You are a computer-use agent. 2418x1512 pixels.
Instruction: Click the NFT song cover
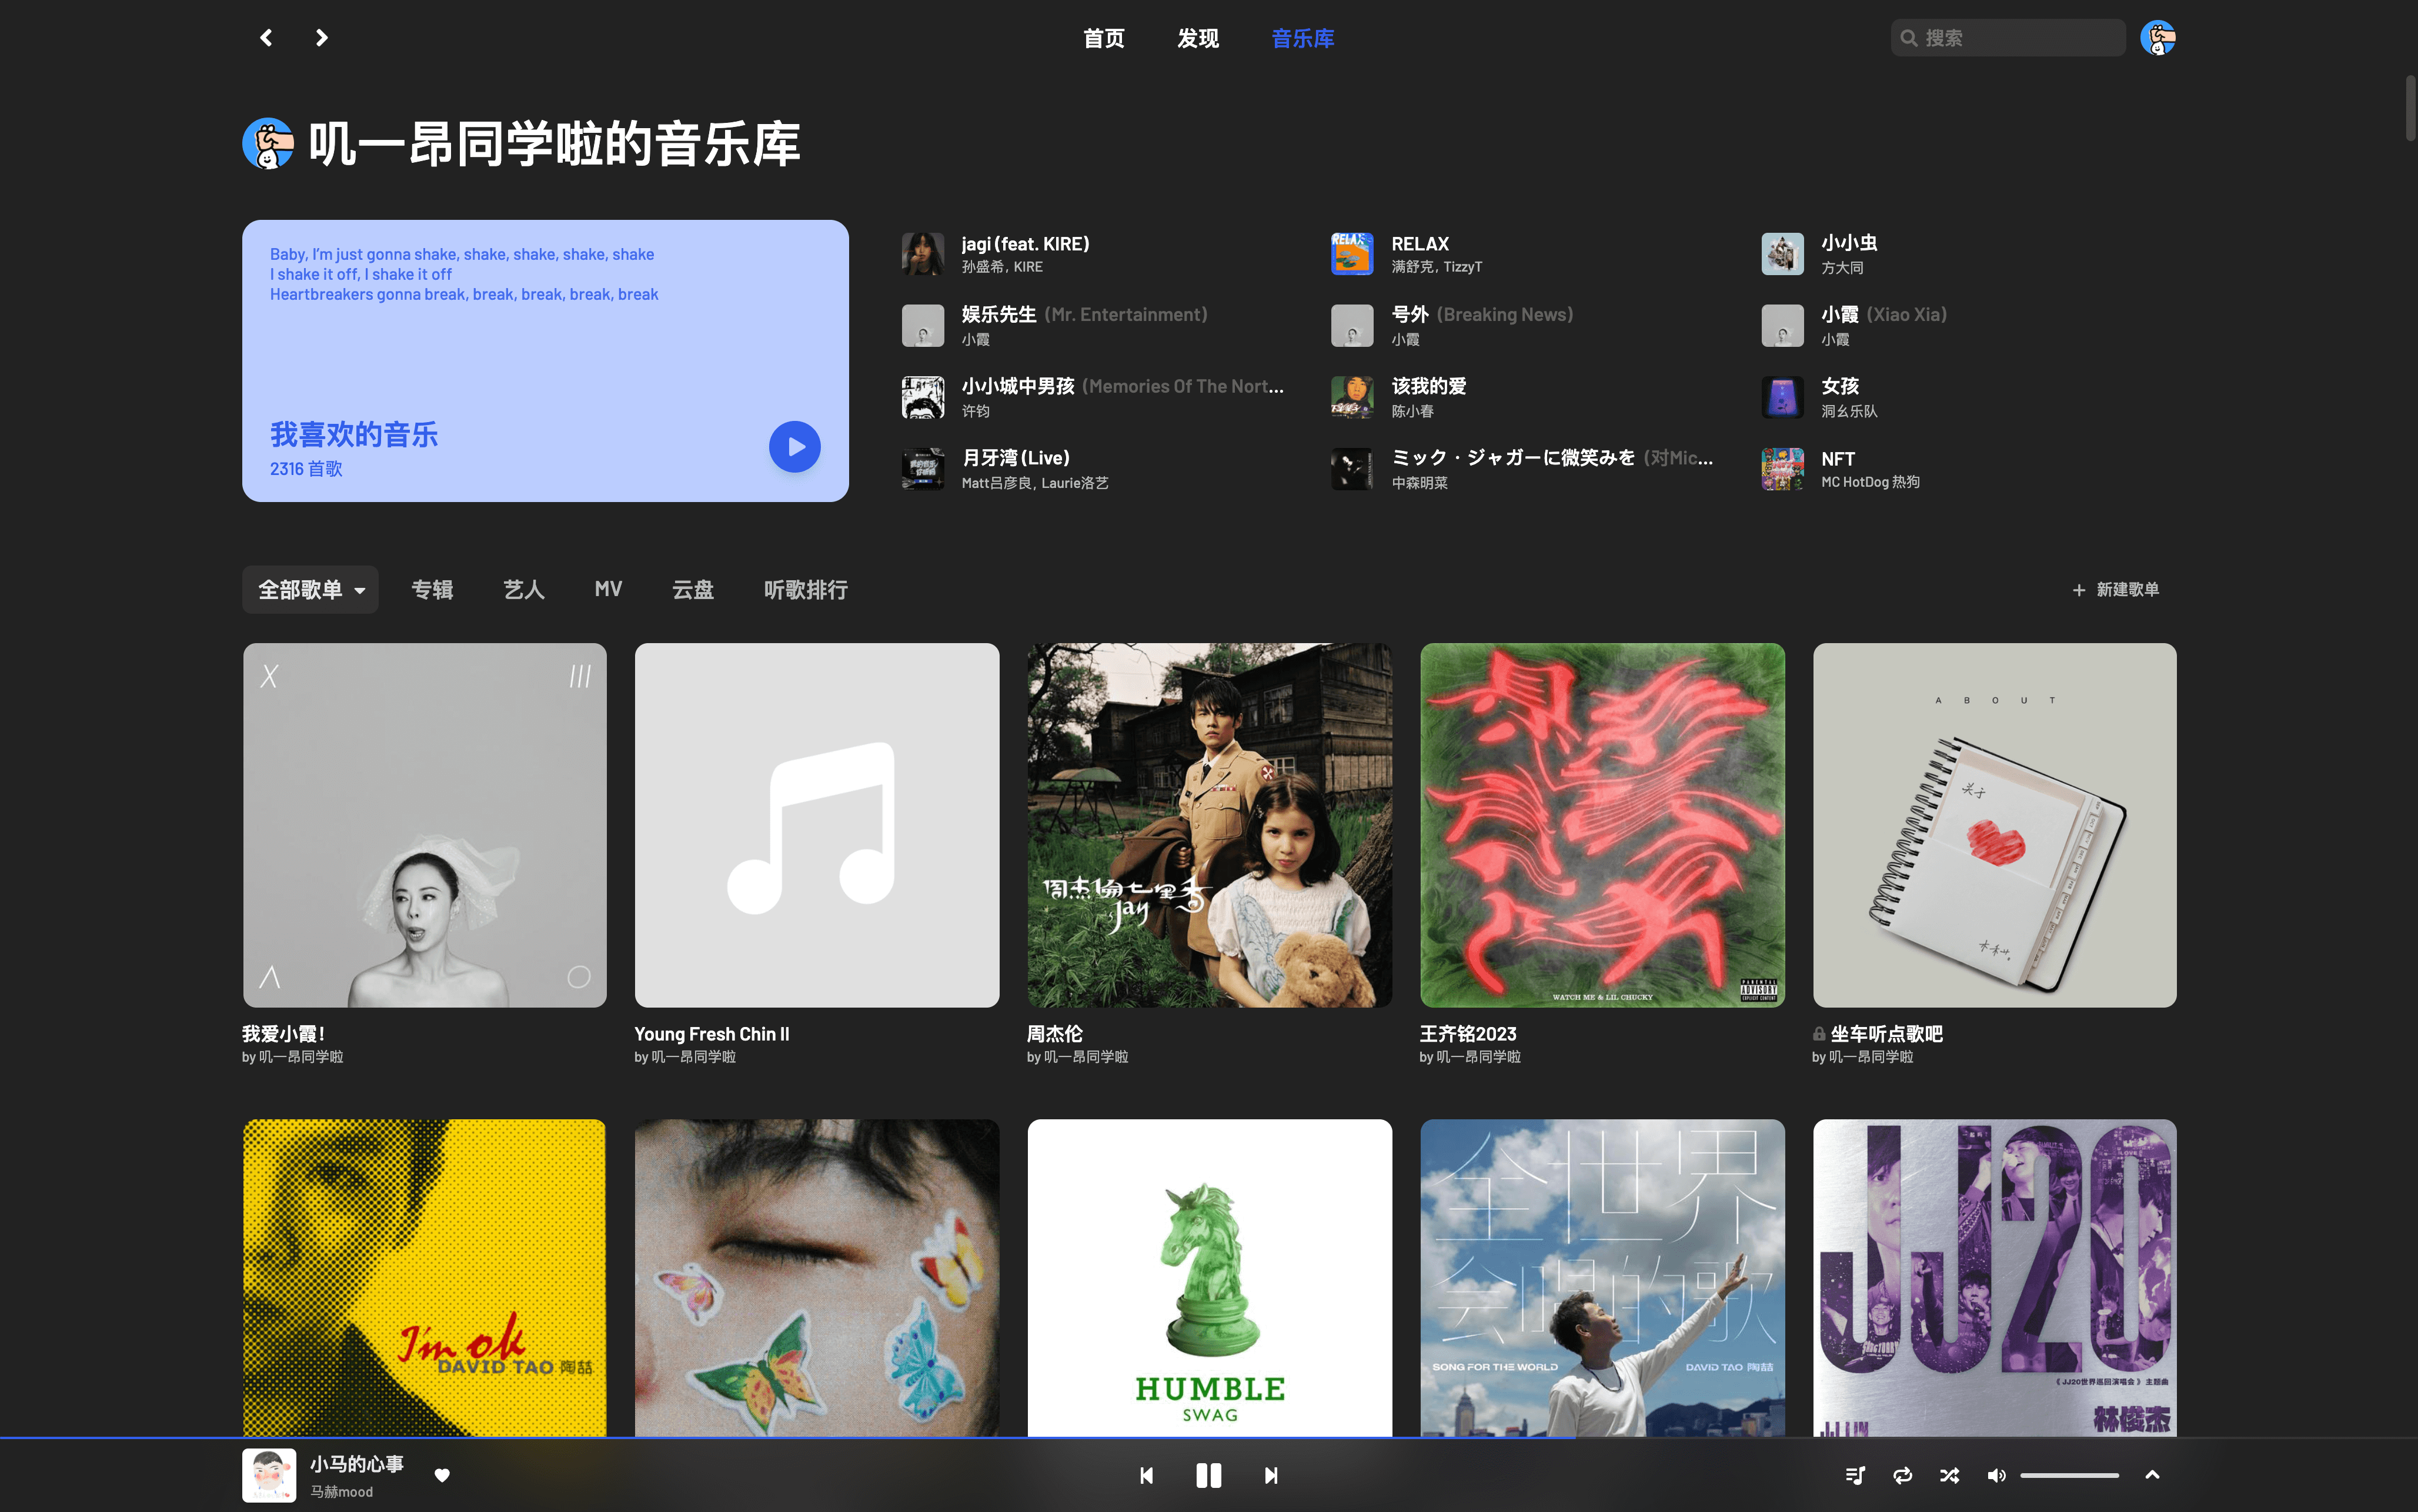(x=1782, y=469)
